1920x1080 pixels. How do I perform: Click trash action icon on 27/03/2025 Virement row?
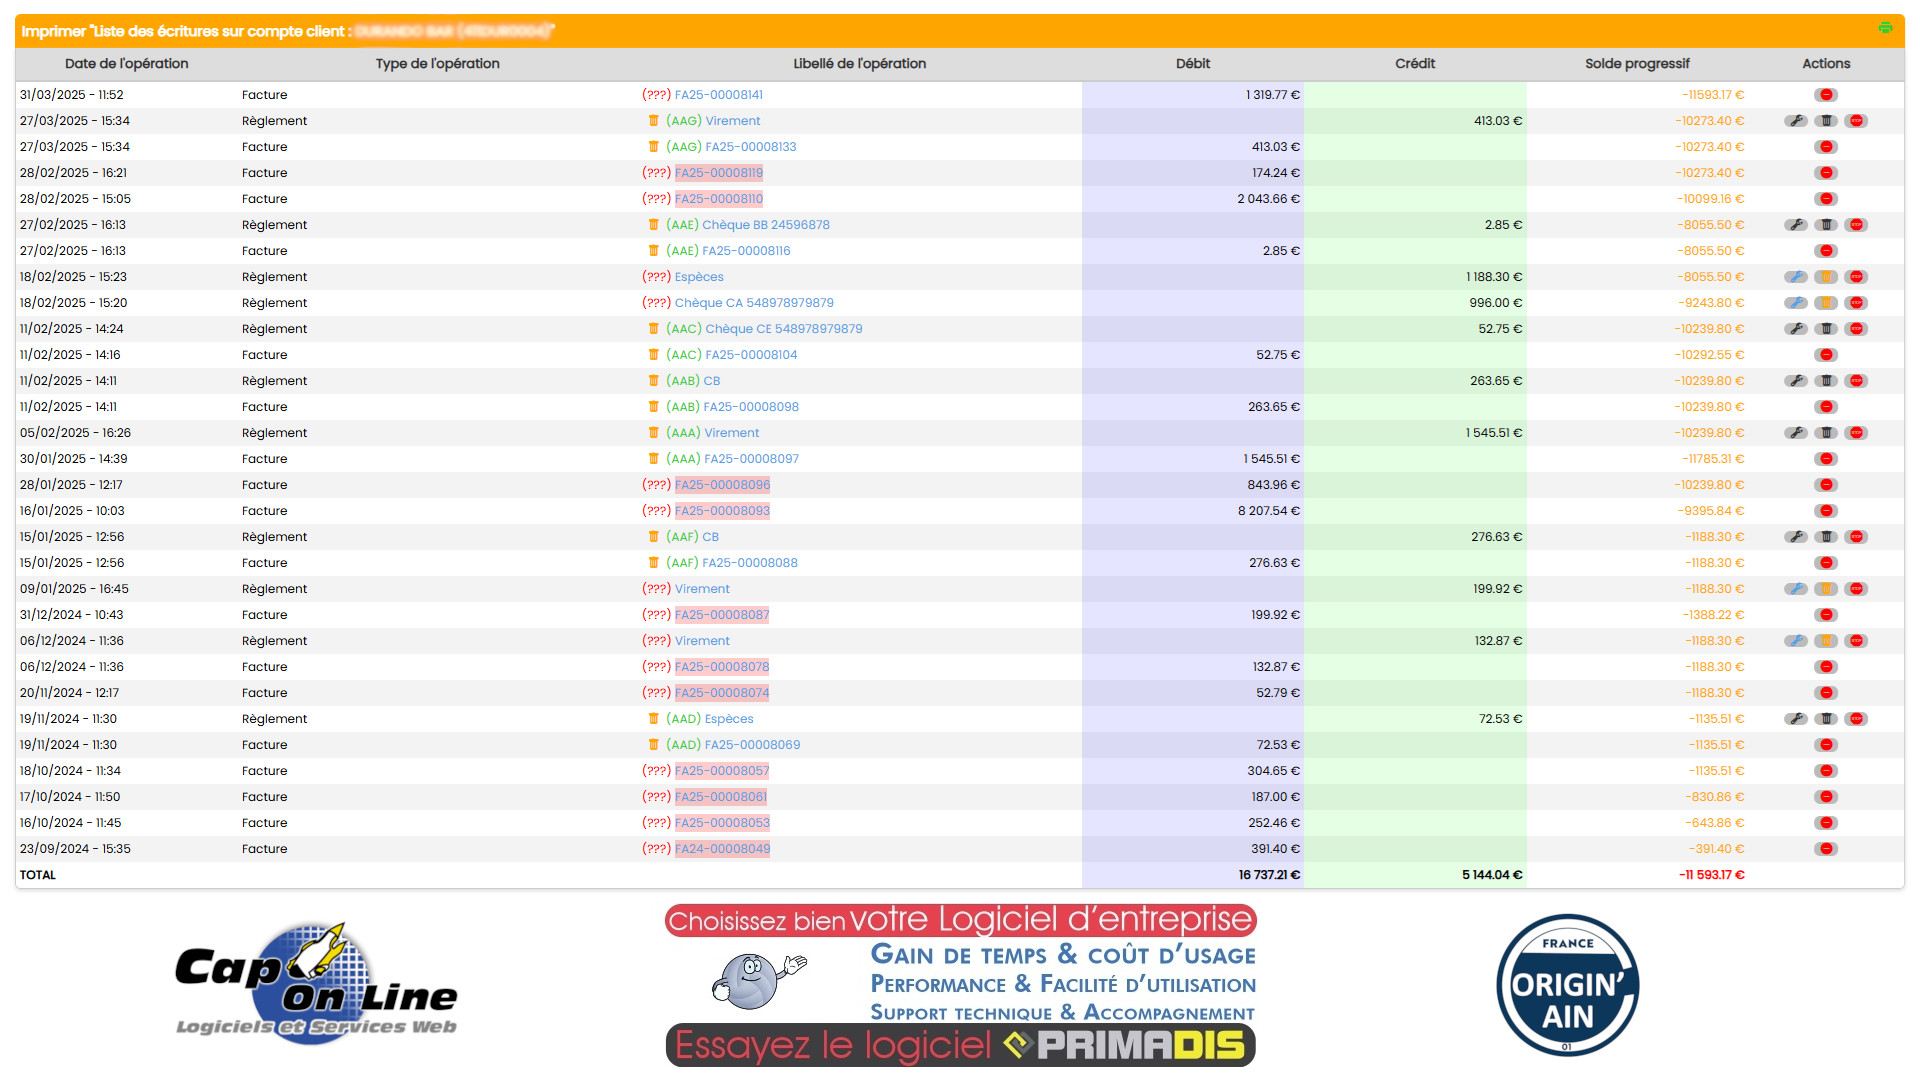coord(1826,121)
